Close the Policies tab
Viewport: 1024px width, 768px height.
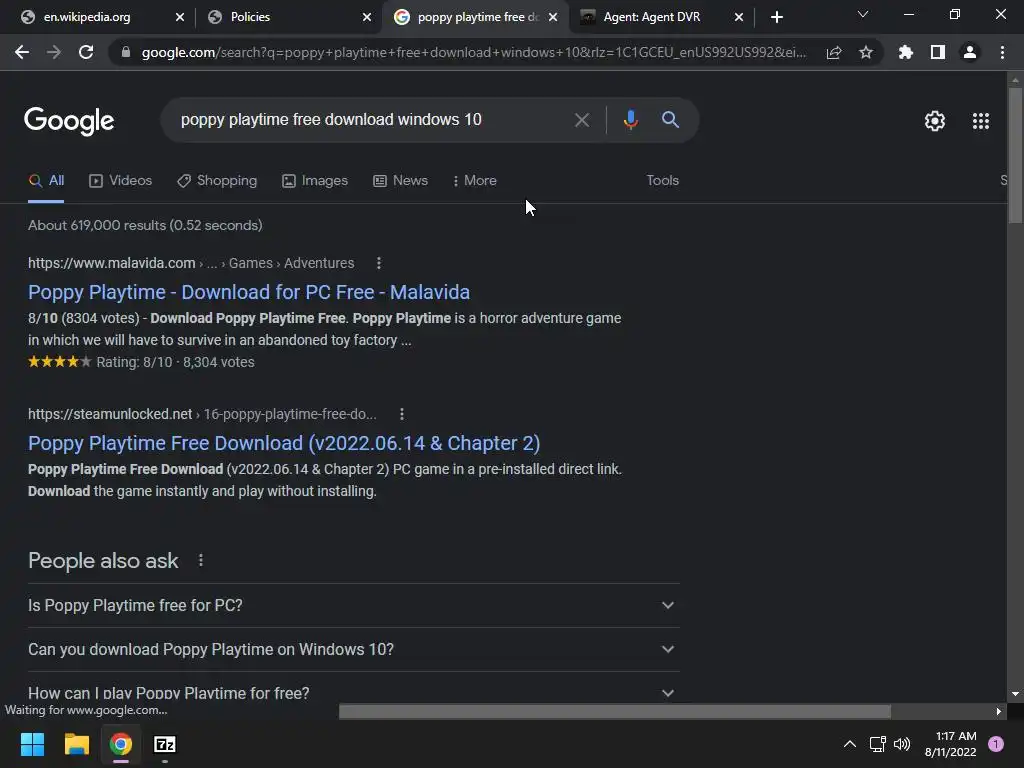pos(367,17)
